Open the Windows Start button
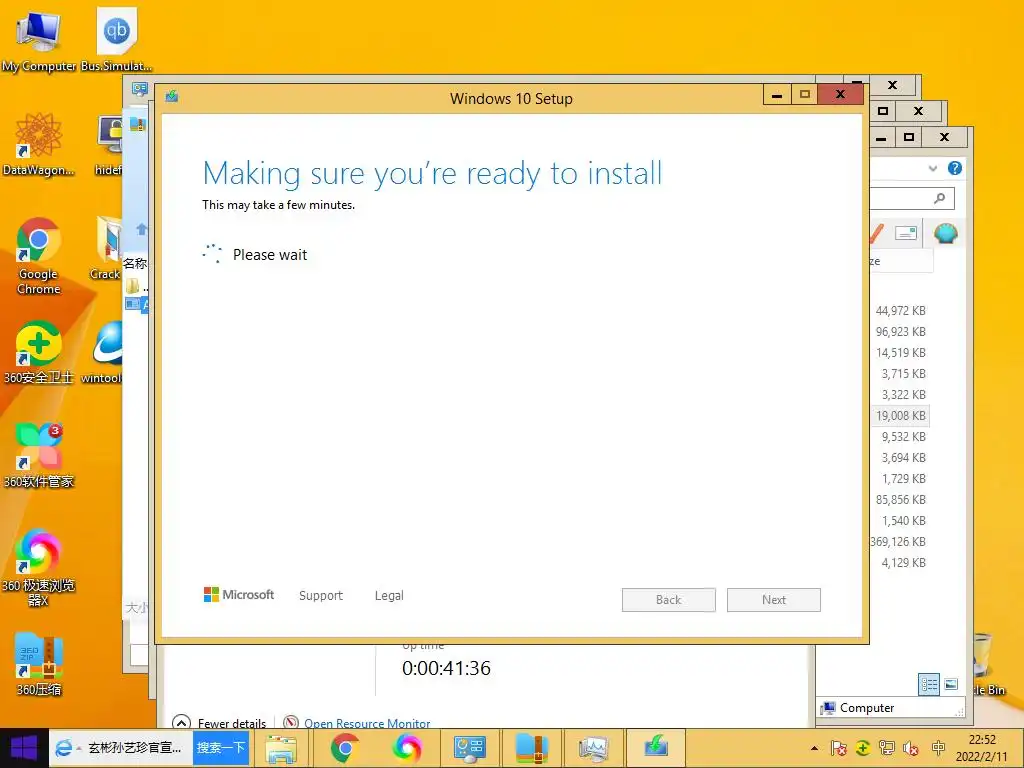 click(x=24, y=748)
